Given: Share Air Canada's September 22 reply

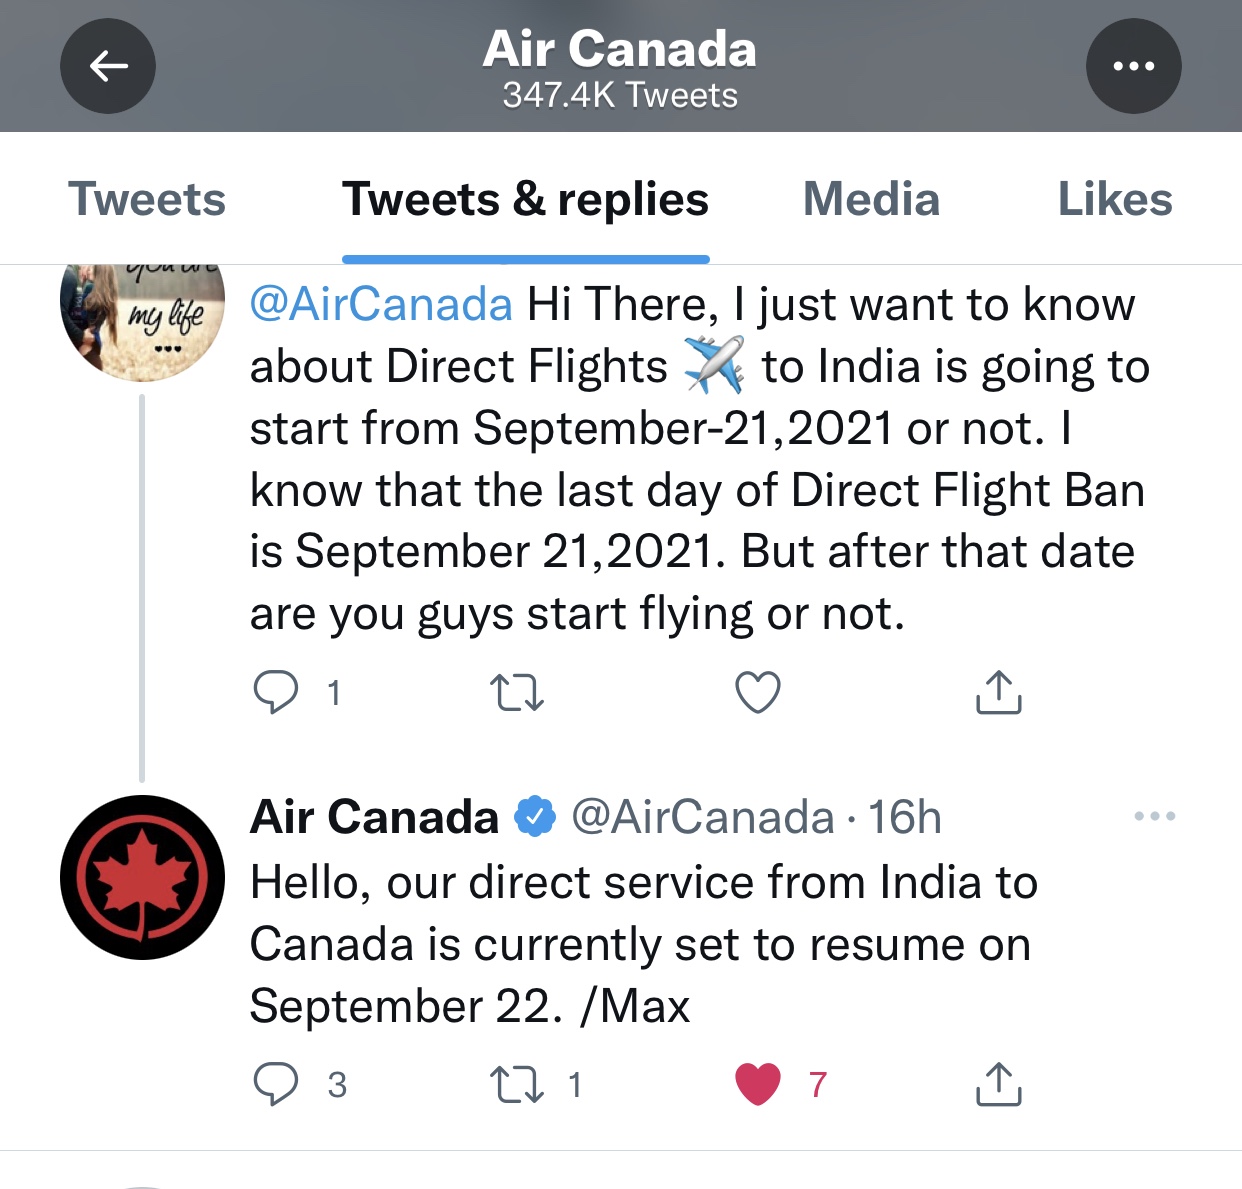Looking at the screenshot, I should [x=998, y=1084].
